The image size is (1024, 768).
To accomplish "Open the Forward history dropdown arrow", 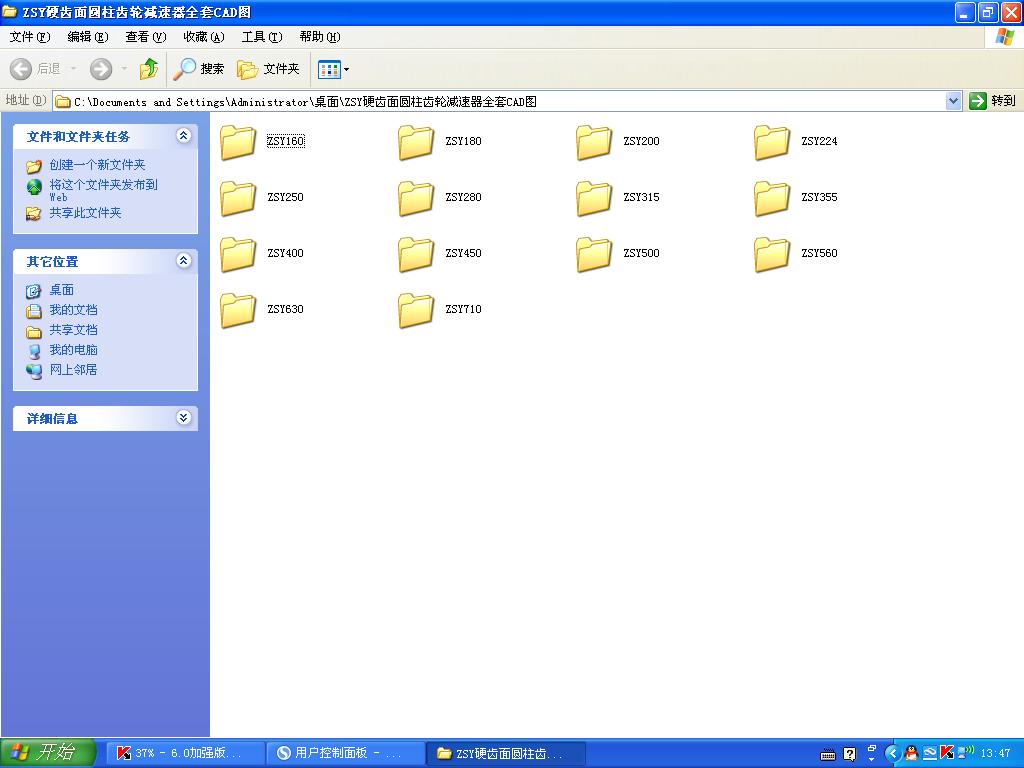I will [124, 69].
